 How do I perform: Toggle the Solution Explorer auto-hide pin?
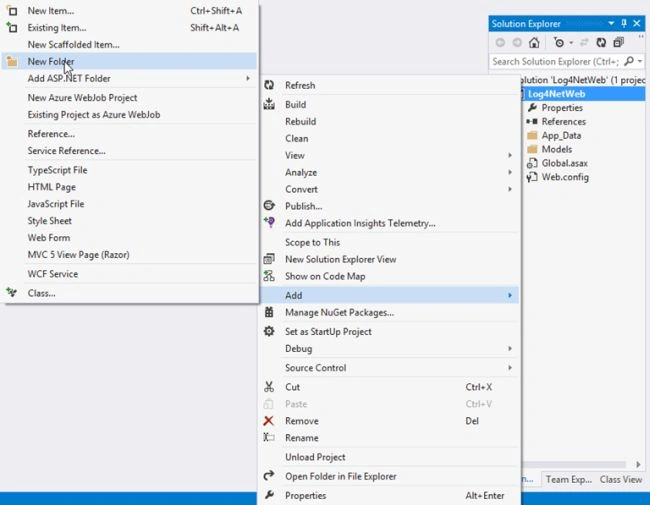(x=624, y=23)
